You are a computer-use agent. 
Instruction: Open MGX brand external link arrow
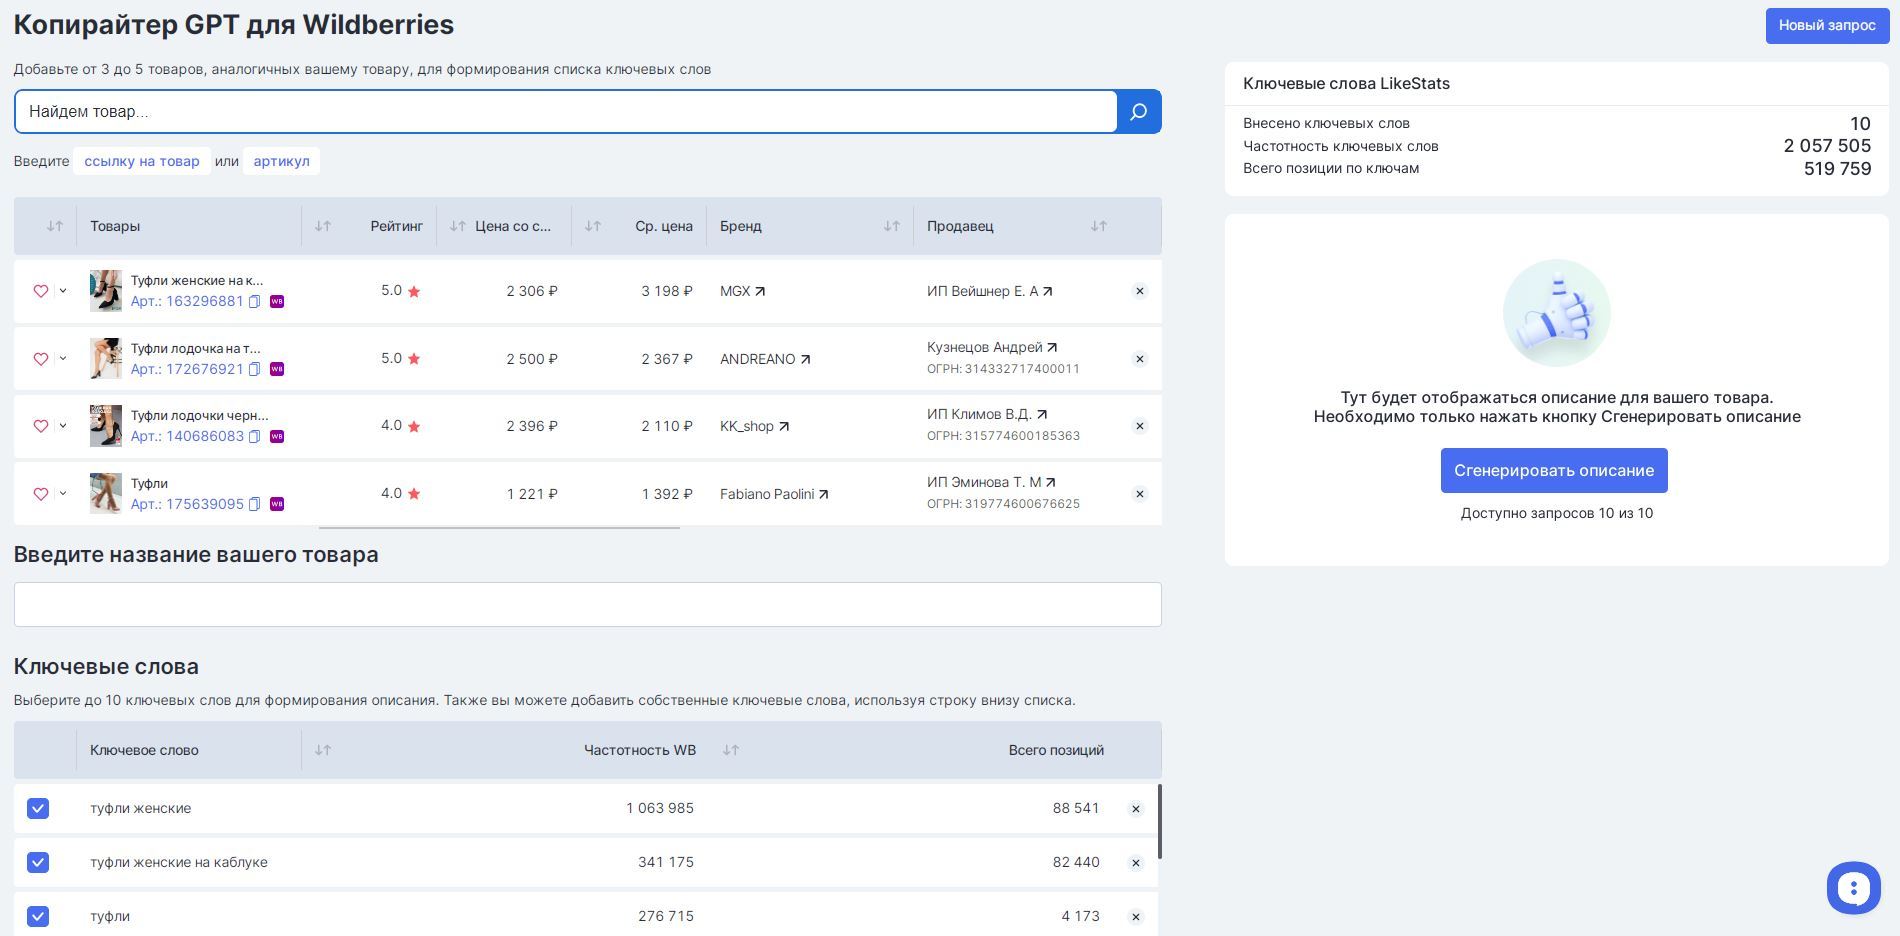[760, 291]
